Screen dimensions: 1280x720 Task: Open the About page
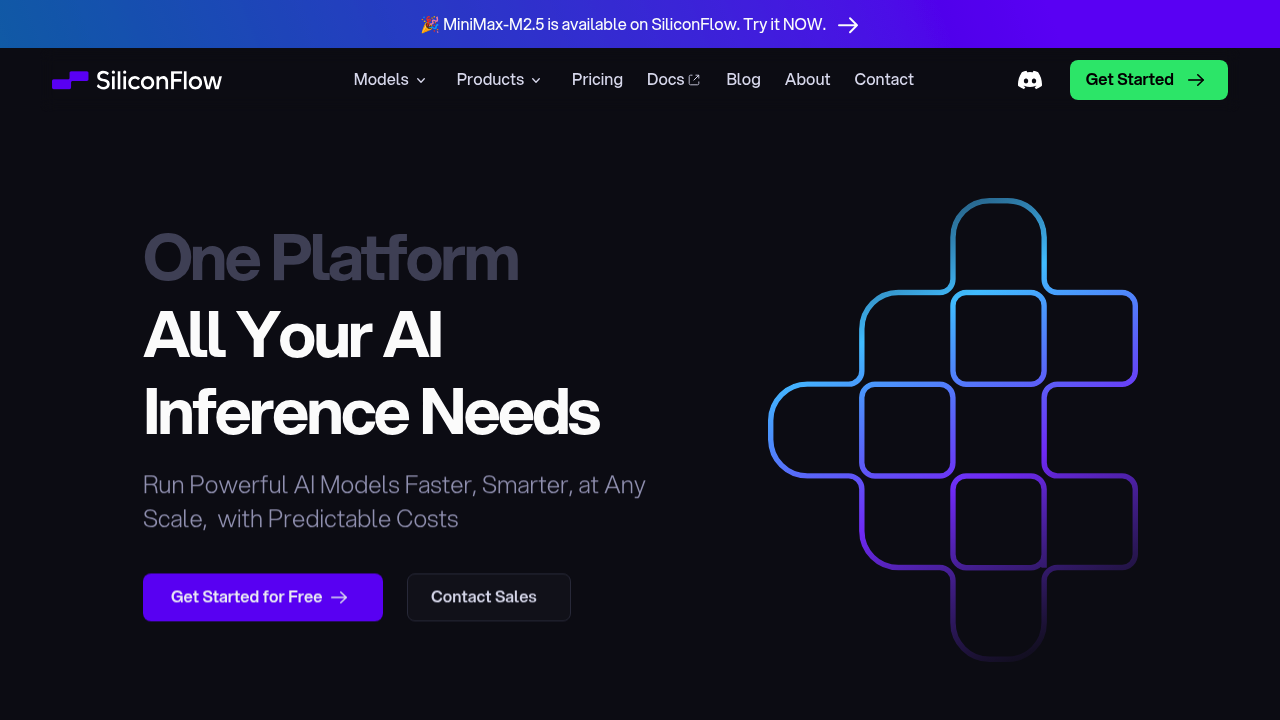807,79
